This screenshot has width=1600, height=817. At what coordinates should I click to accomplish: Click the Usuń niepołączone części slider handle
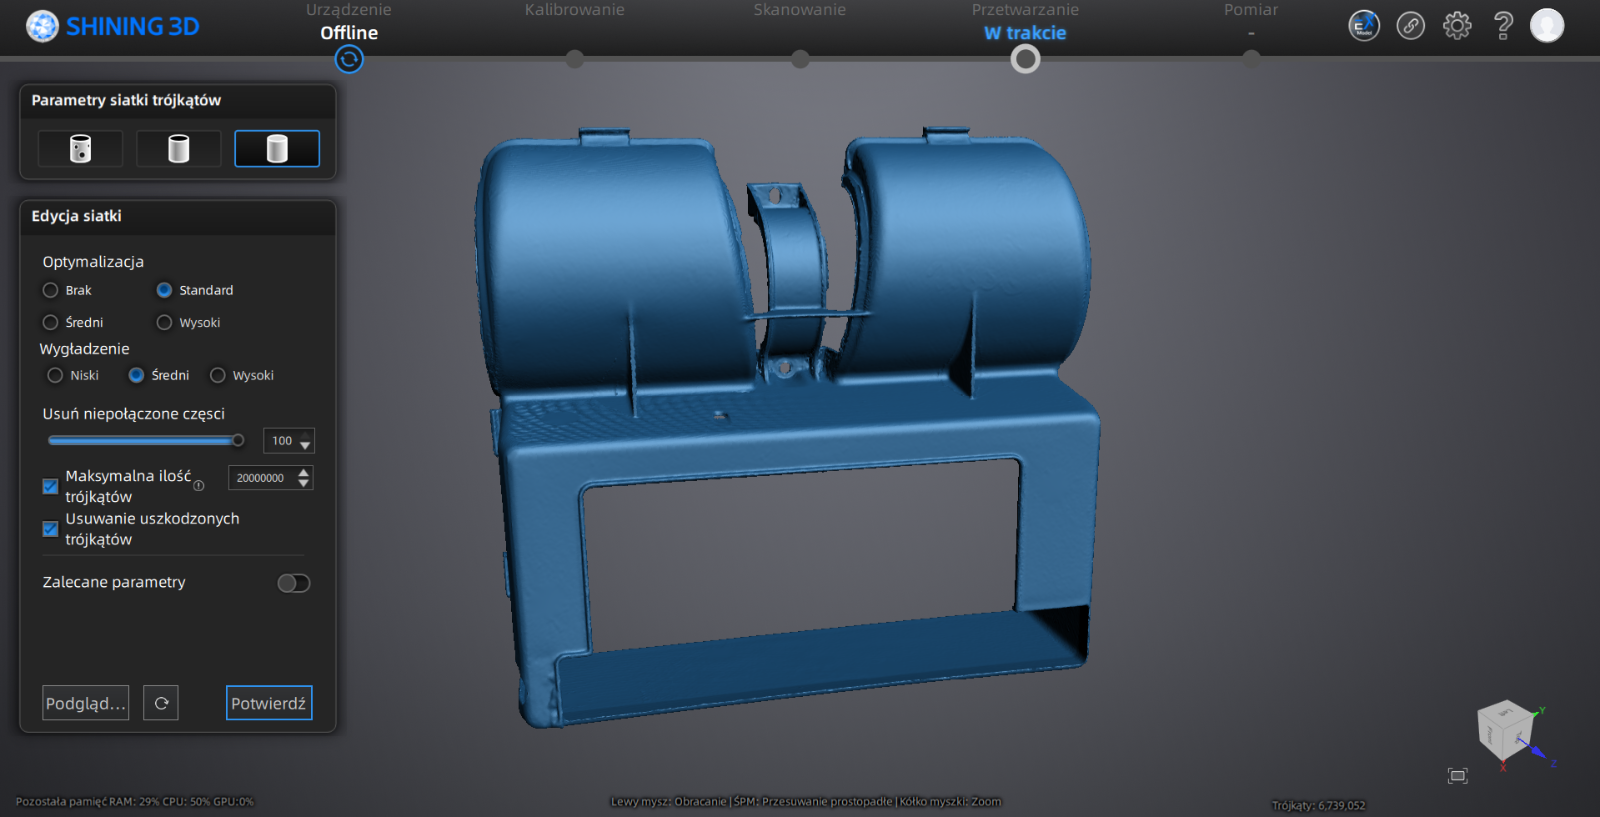pyautogui.click(x=238, y=441)
